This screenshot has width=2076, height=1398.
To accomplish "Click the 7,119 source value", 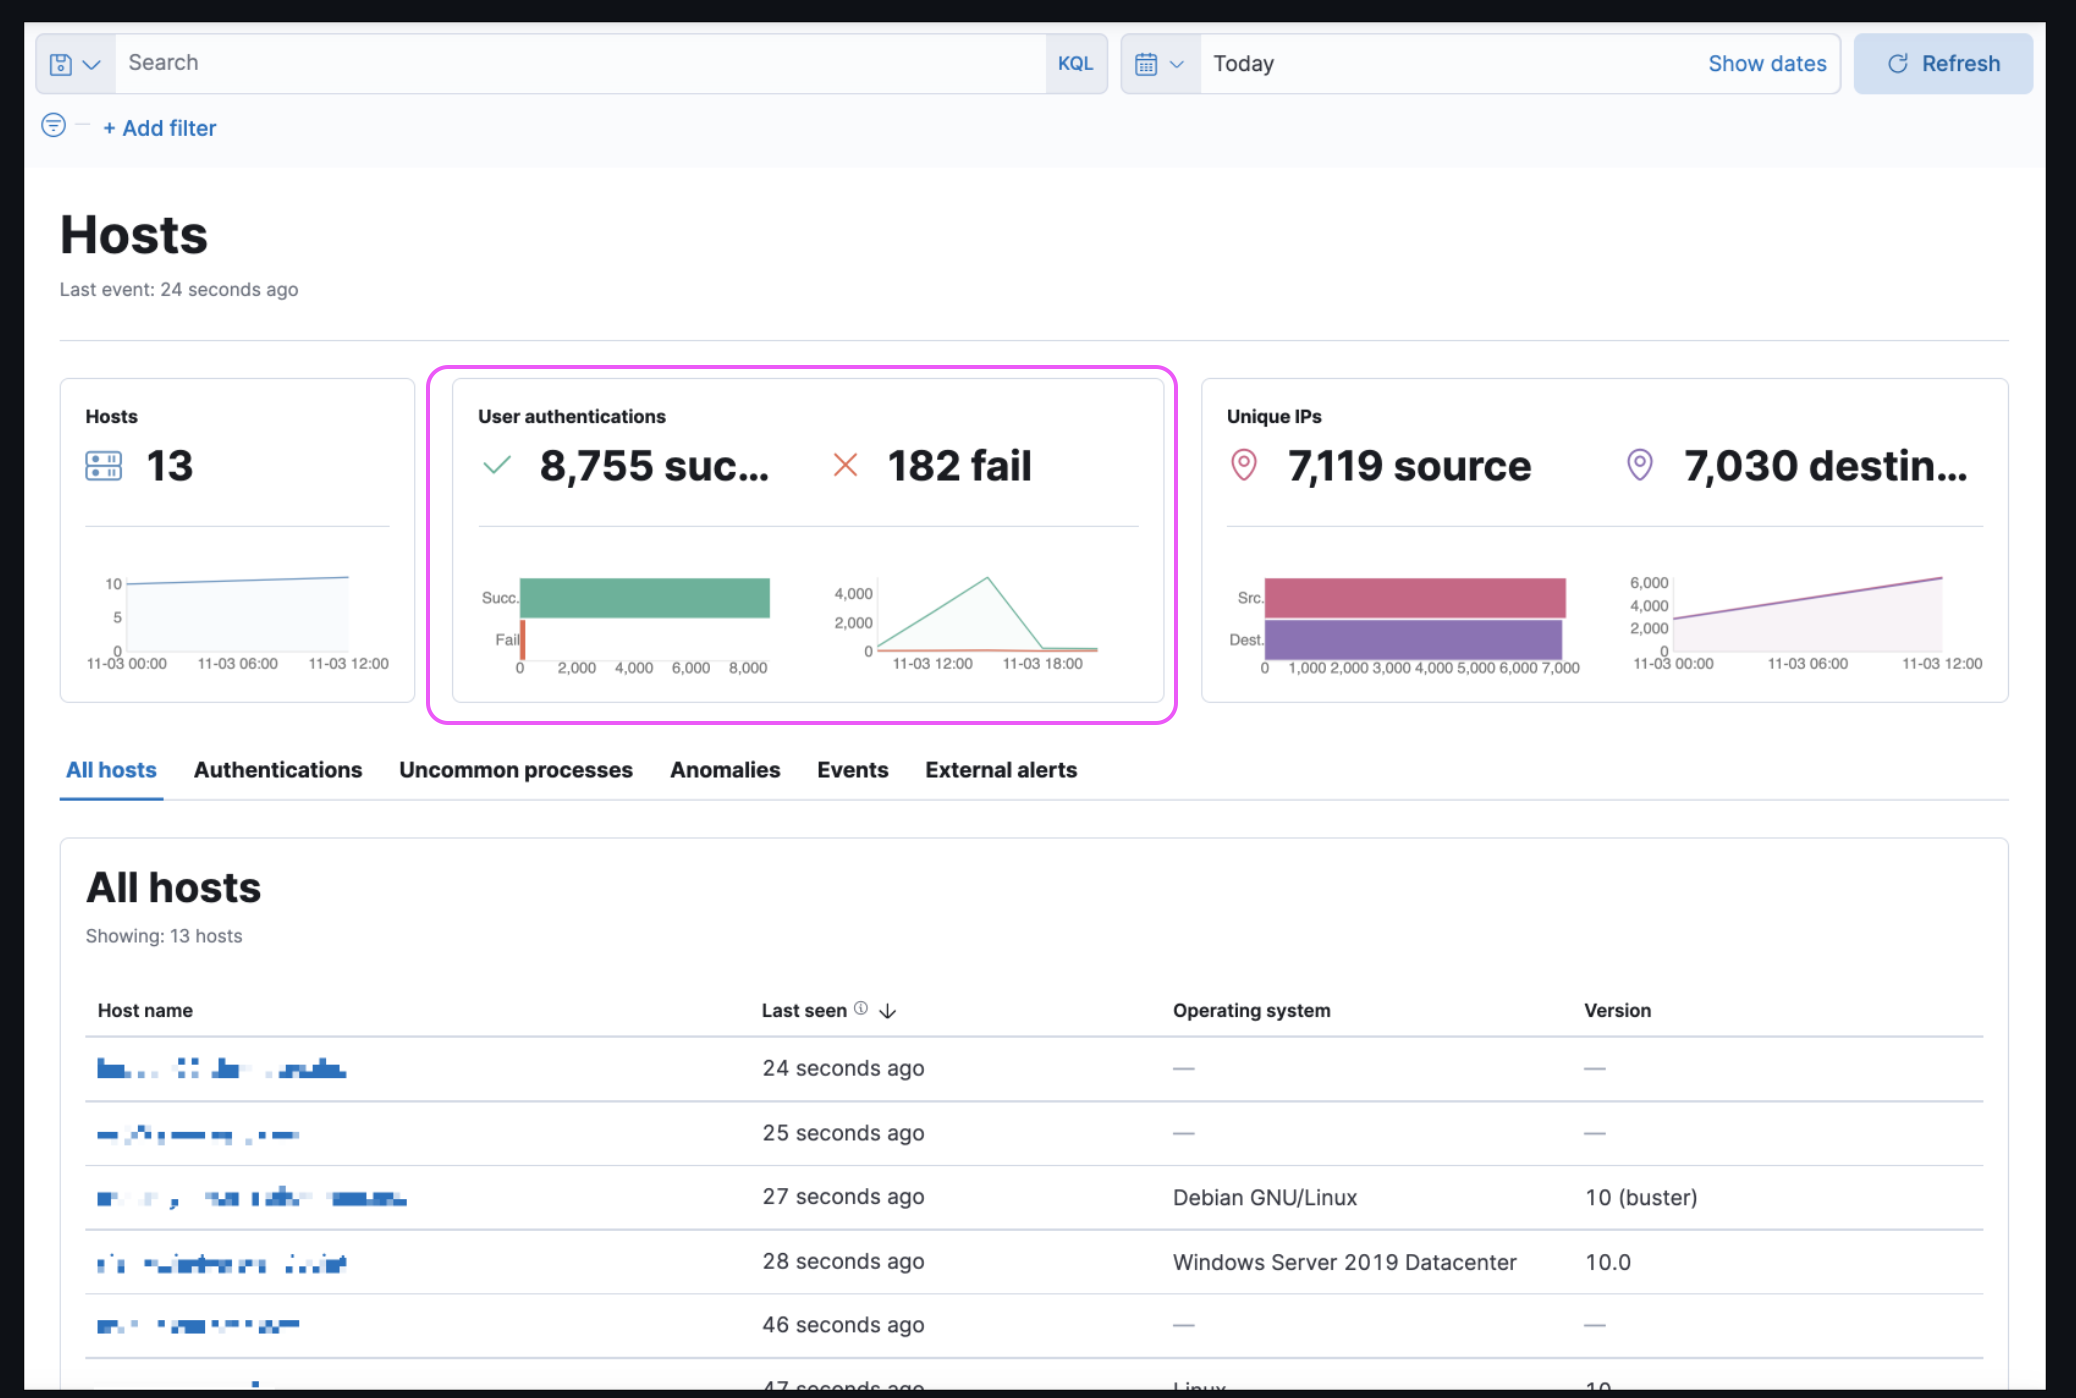I will point(1409,466).
